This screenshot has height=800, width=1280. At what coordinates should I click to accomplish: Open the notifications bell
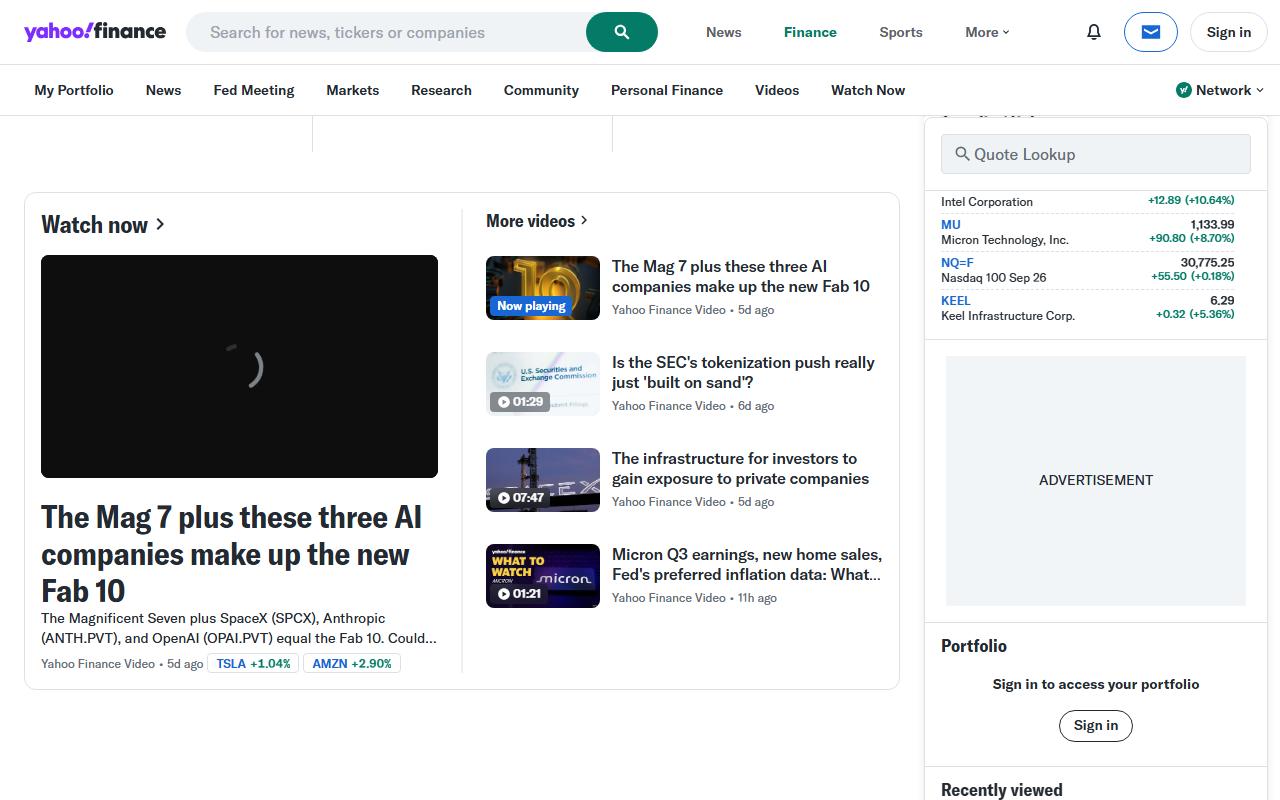point(1094,32)
